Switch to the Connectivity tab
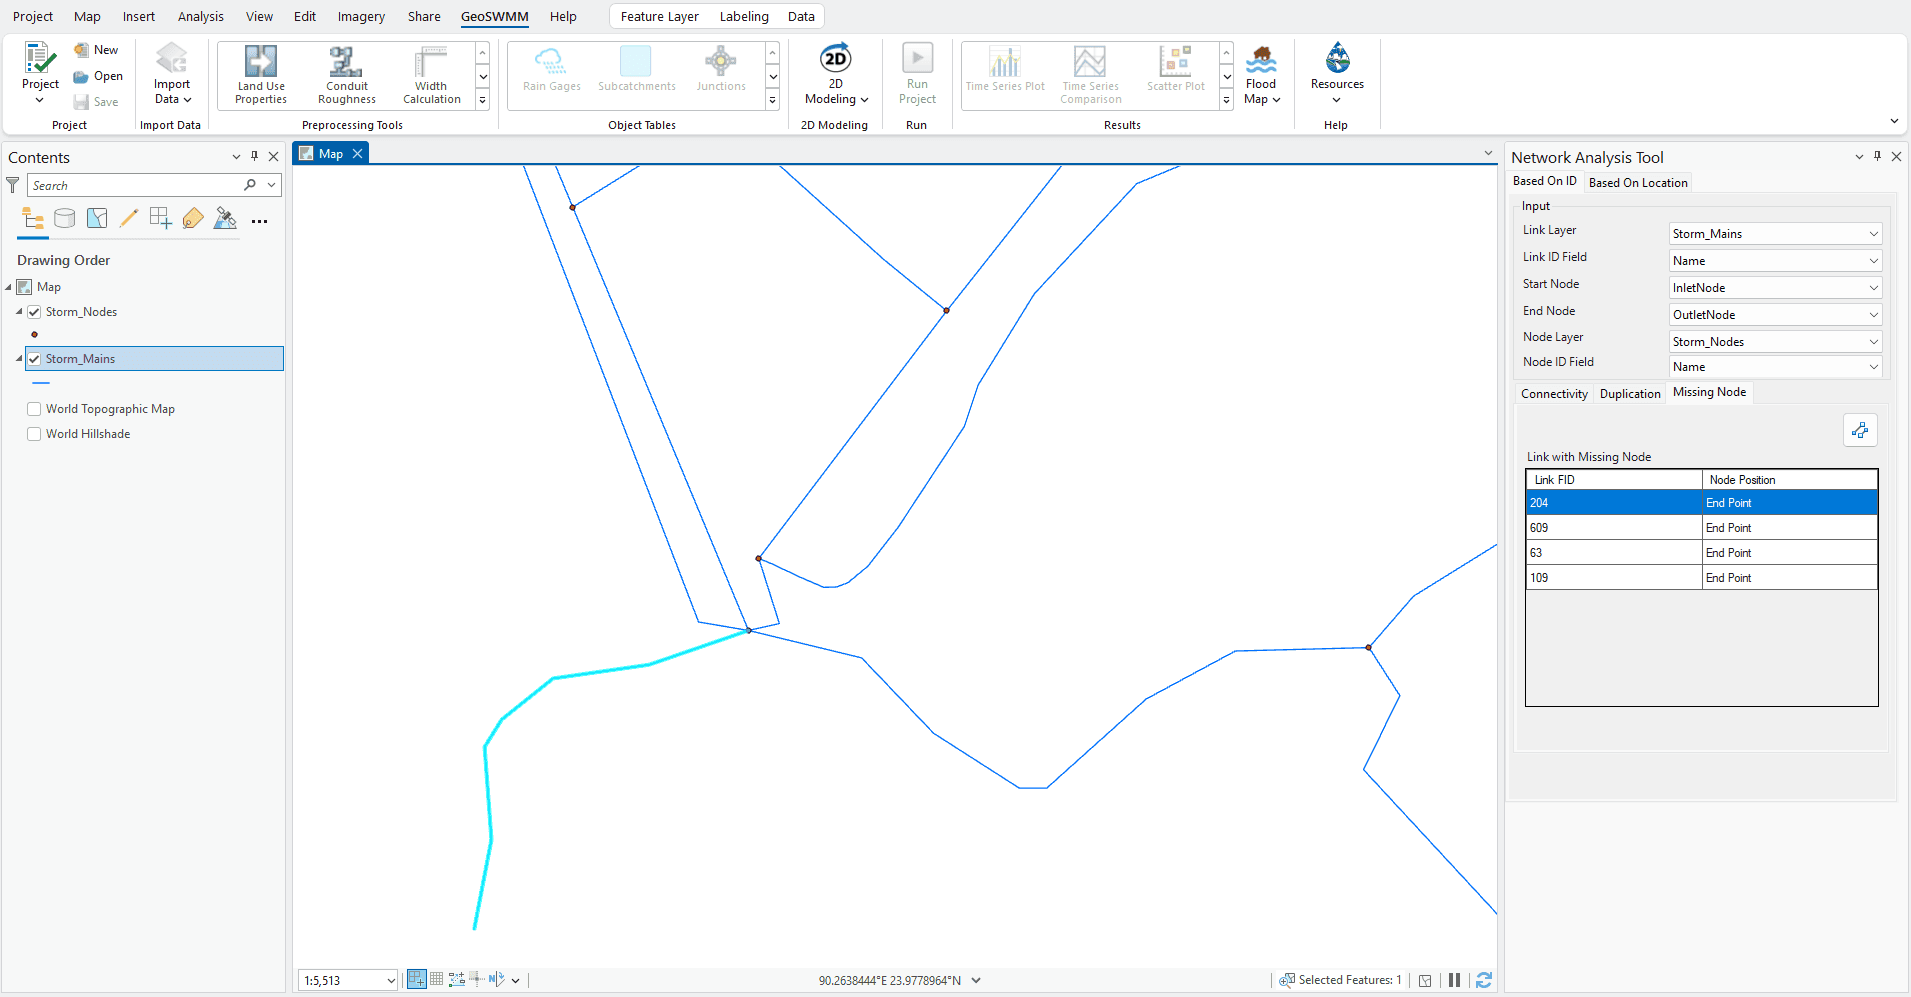This screenshot has width=1911, height=997. [1553, 393]
